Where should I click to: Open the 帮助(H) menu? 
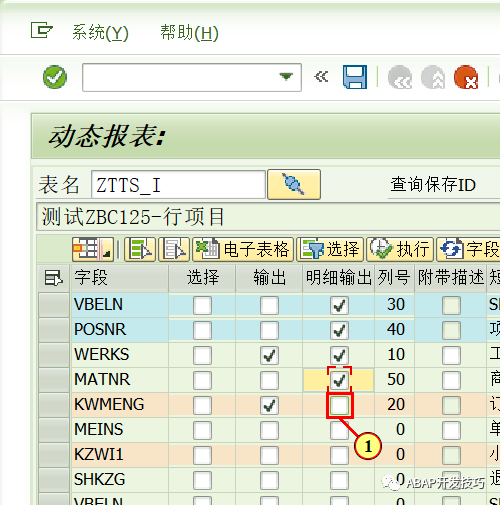tap(189, 33)
